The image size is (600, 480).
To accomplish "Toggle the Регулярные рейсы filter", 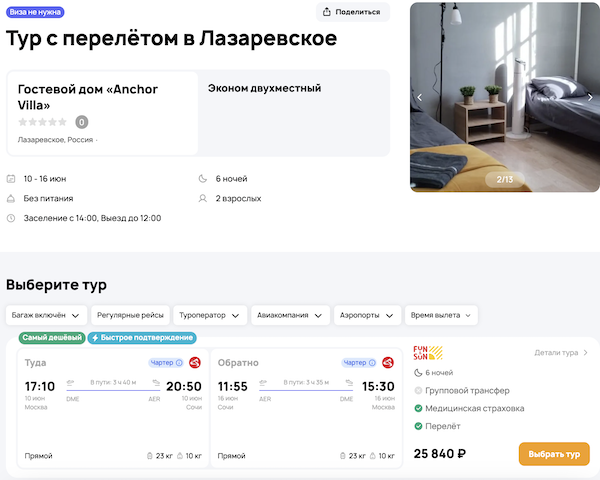I will click(129, 314).
